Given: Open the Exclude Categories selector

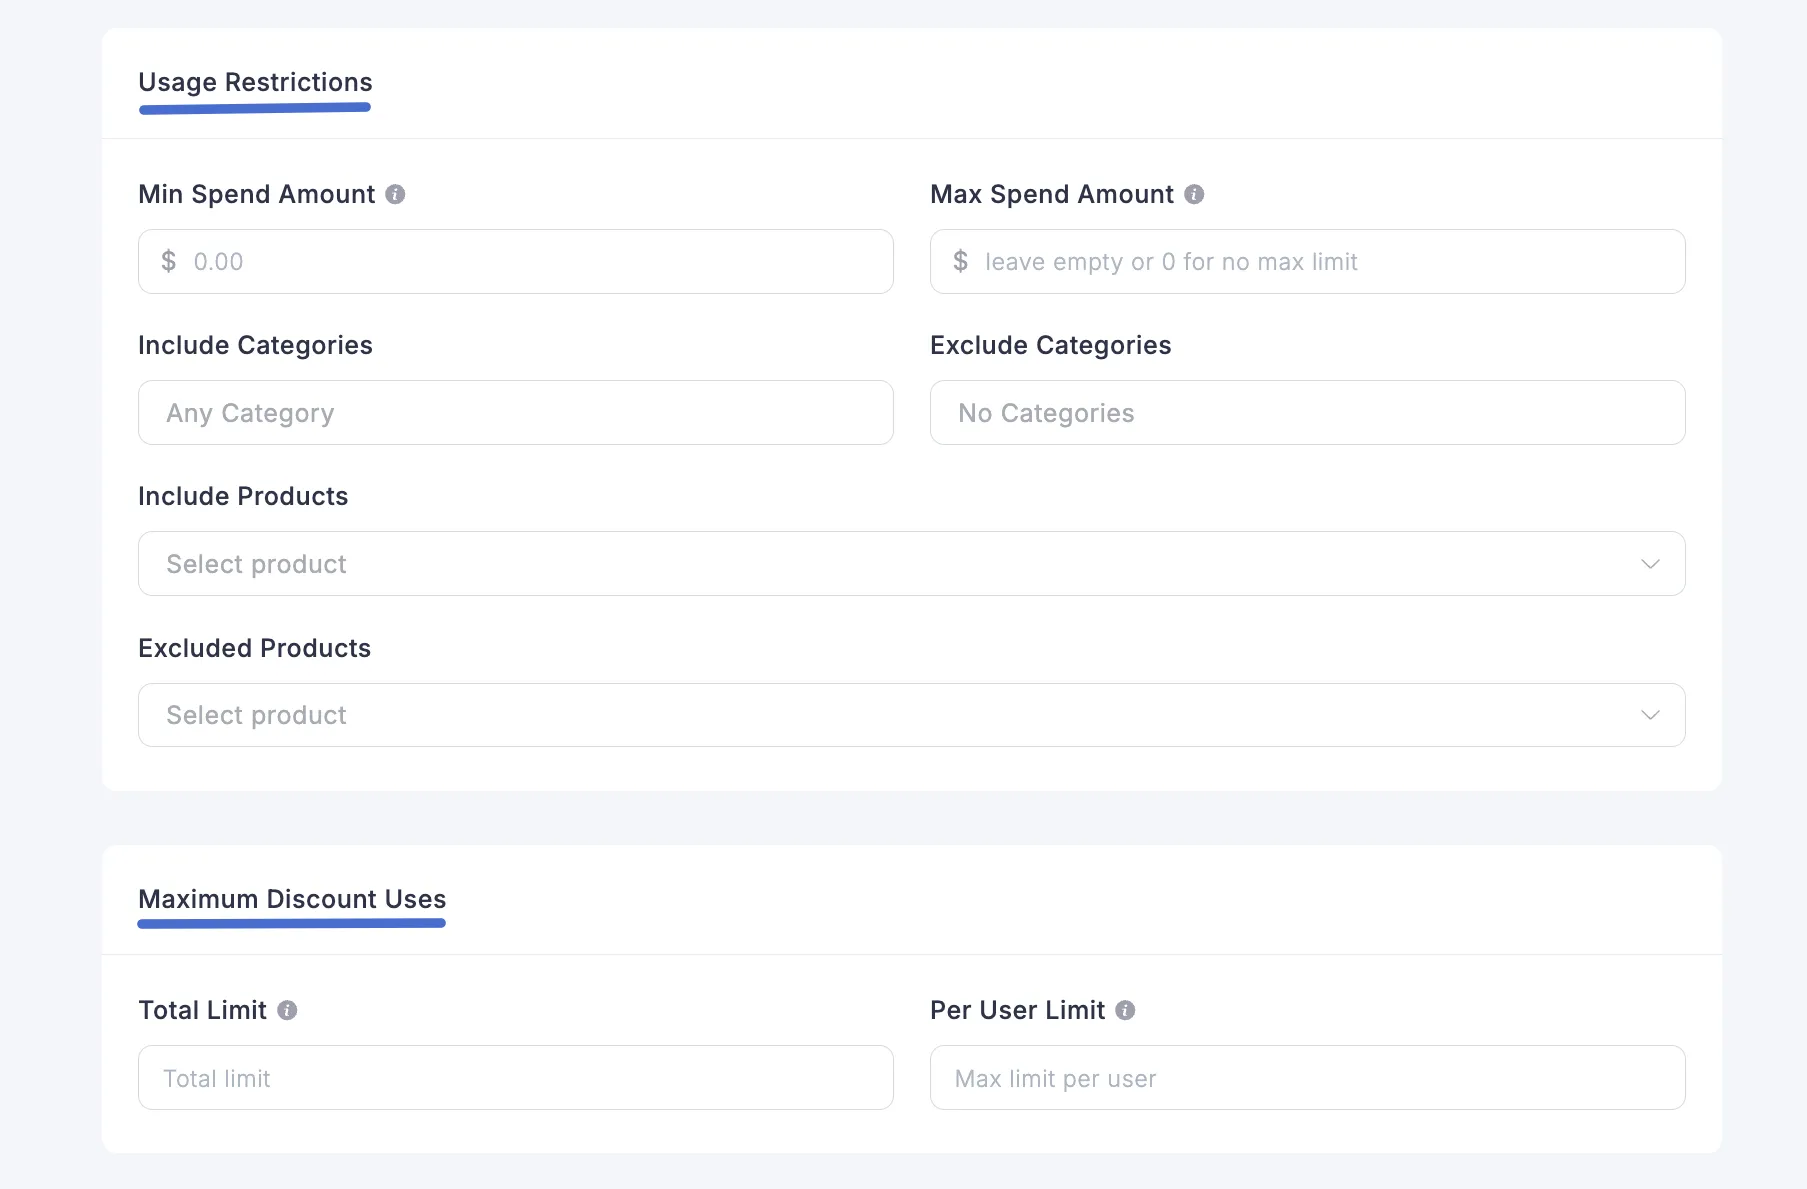Looking at the screenshot, I should [1307, 413].
